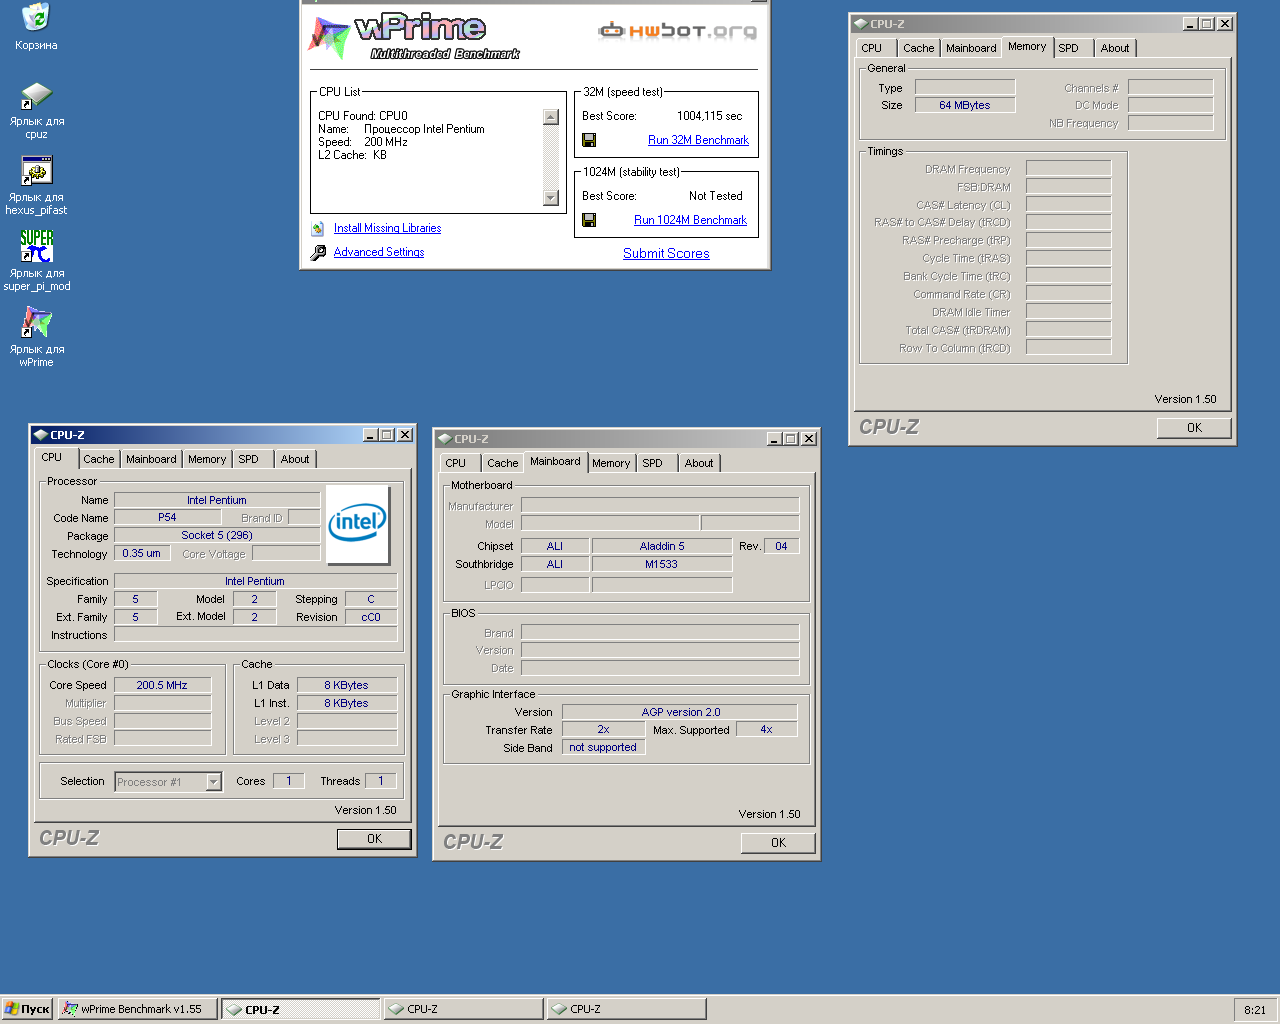
Task: Switch to wPrime Benchmark v1.55 taskbar item
Action: [138, 1009]
